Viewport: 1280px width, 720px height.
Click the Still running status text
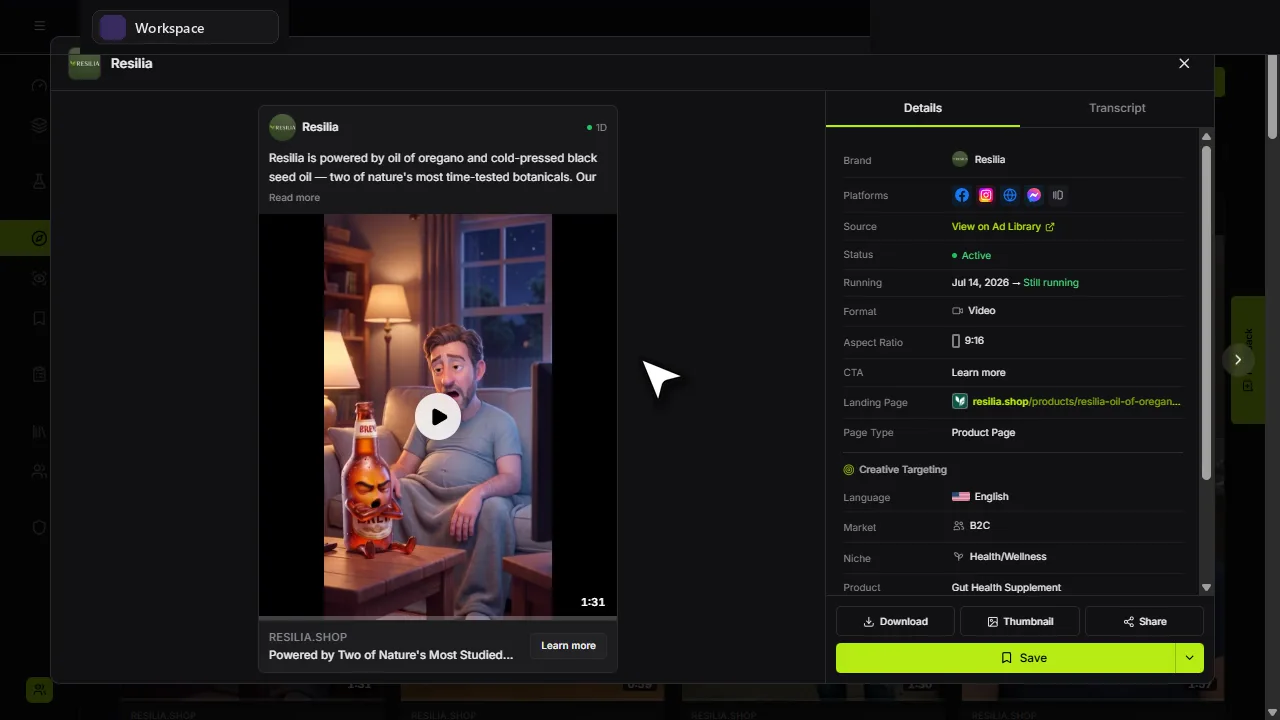[1051, 283]
